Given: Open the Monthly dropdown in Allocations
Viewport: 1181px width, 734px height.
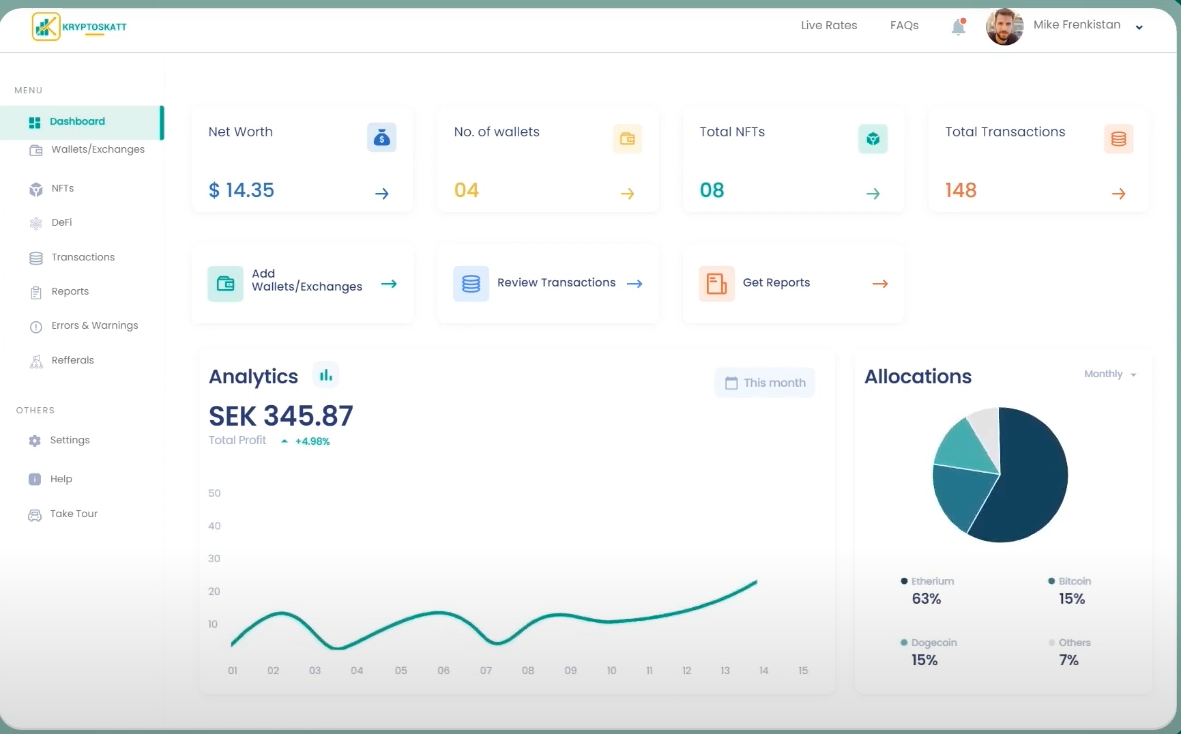Looking at the screenshot, I should click(1109, 374).
